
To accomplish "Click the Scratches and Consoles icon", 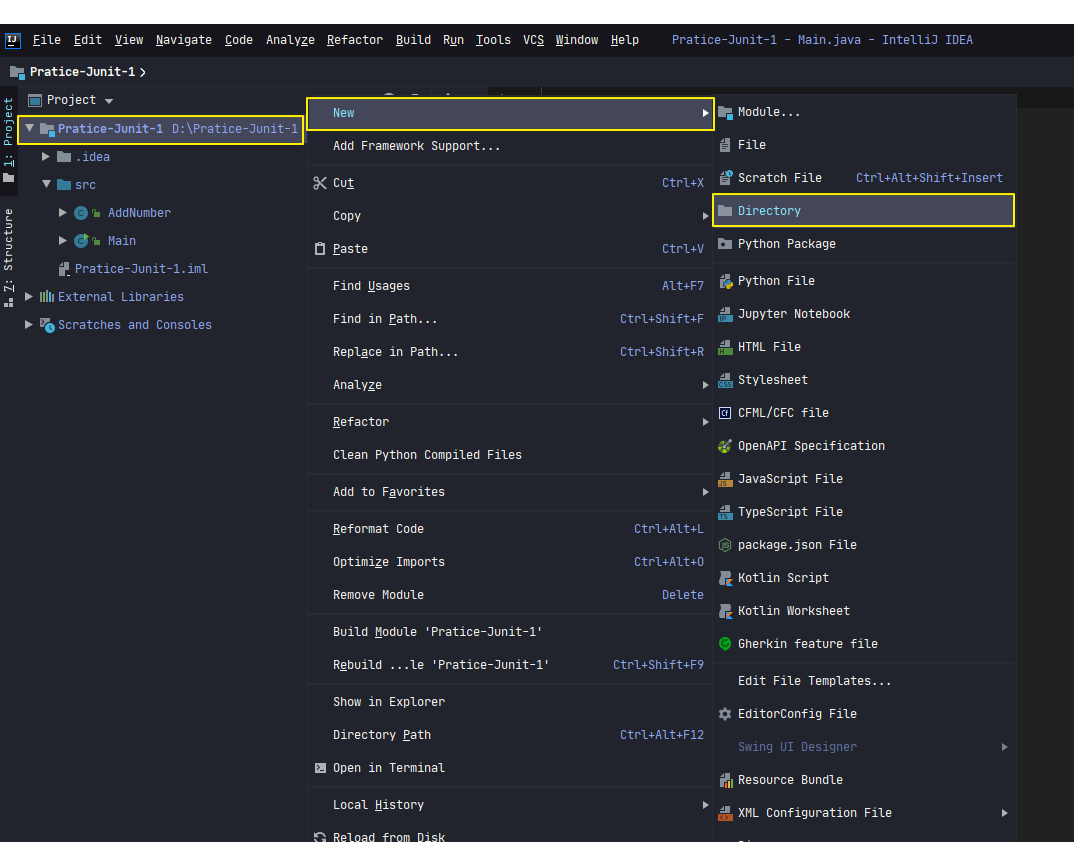I will click(x=47, y=325).
